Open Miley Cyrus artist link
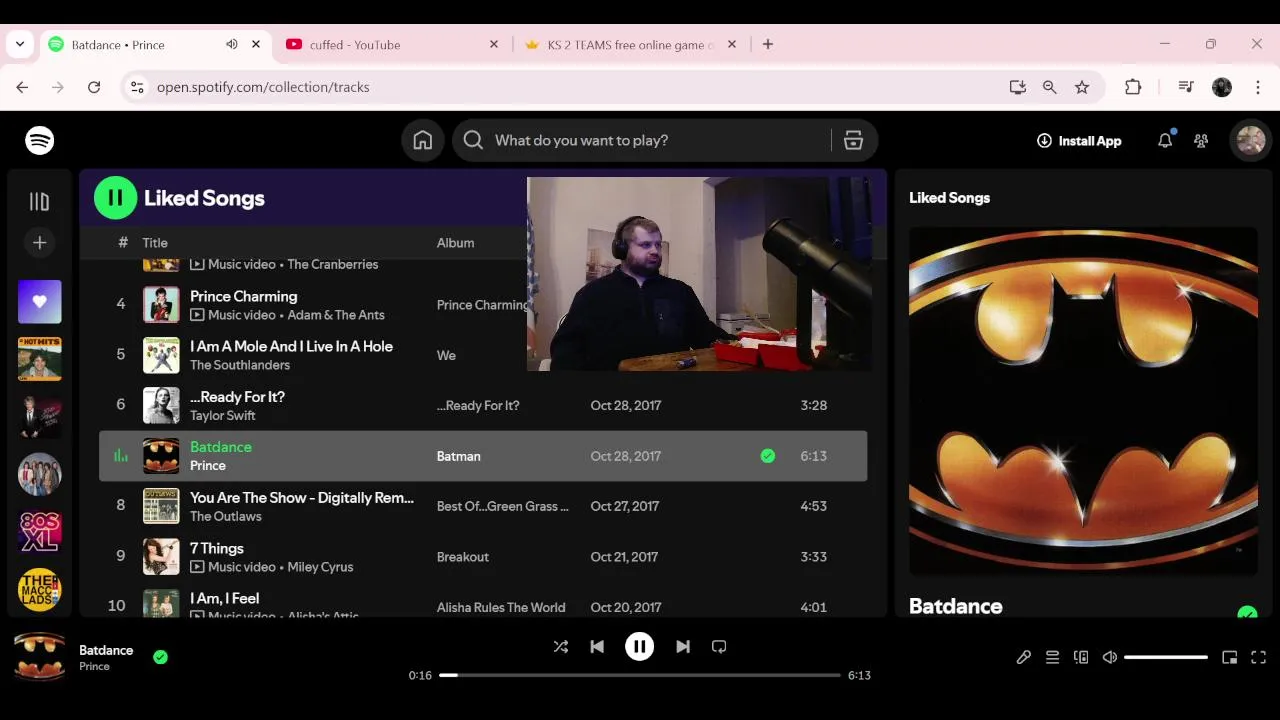Viewport: 1280px width, 720px height. (321, 567)
